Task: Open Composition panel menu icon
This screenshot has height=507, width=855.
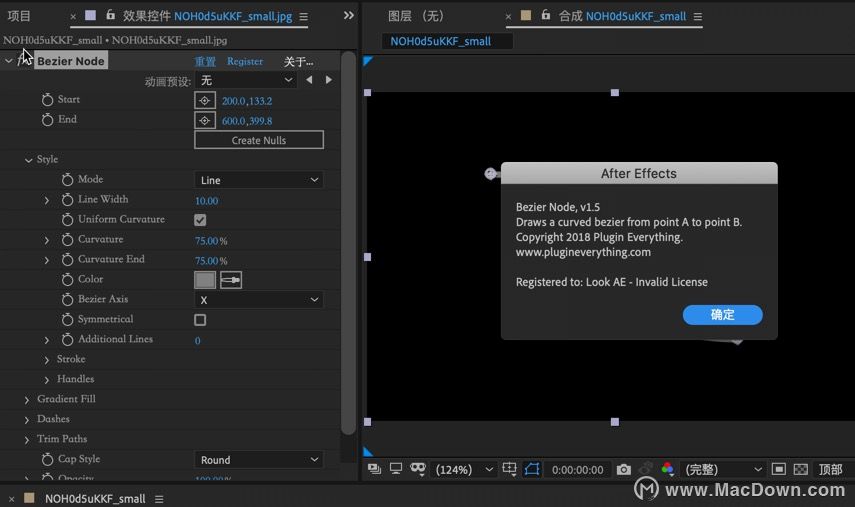Action: pos(697,17)
